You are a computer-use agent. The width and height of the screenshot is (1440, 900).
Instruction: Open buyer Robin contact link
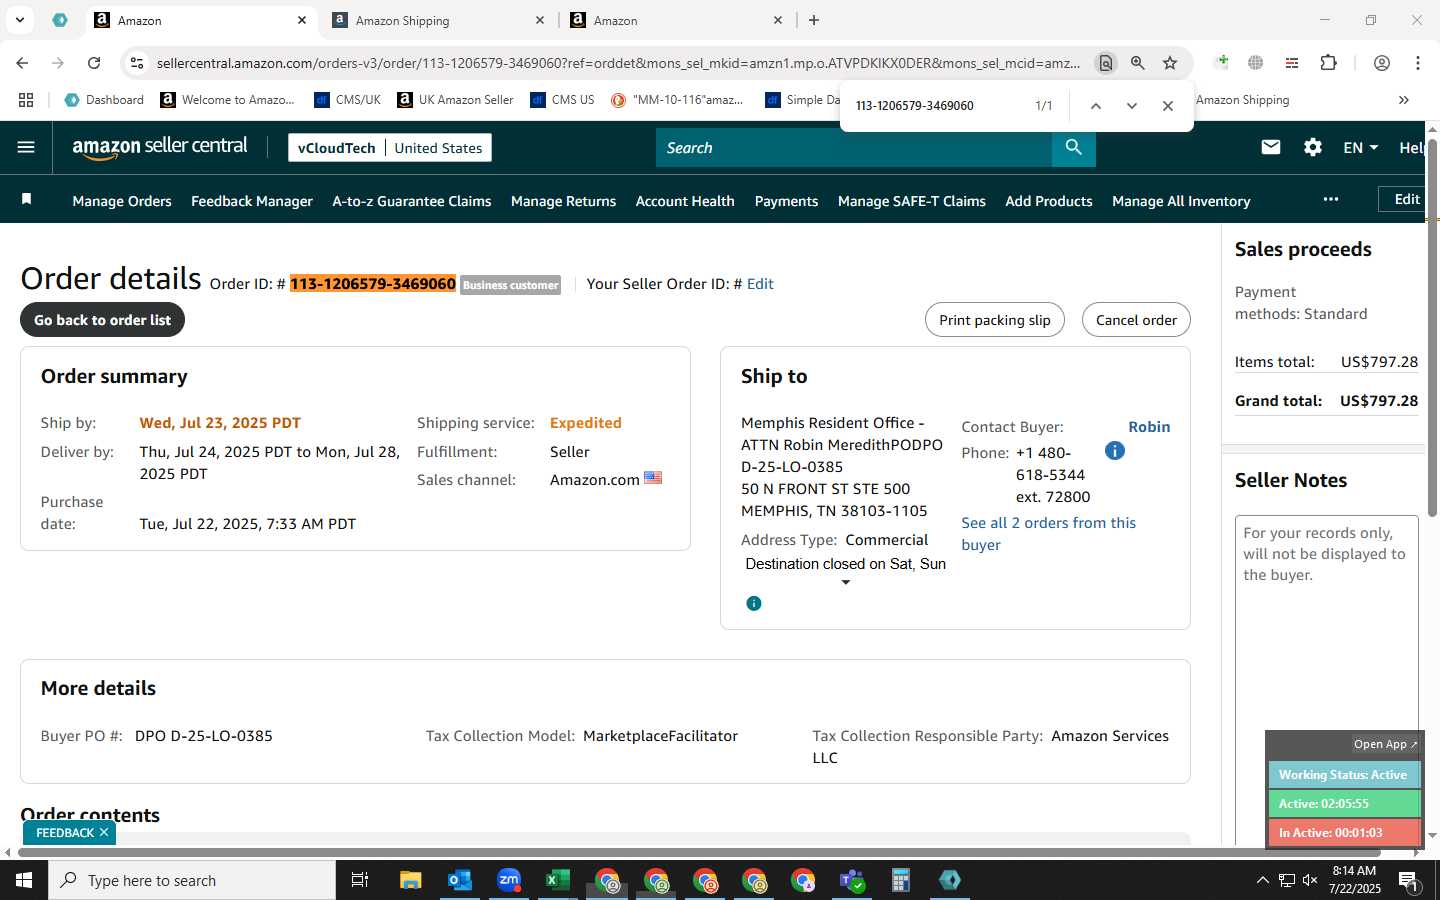tap(1149, 427)
